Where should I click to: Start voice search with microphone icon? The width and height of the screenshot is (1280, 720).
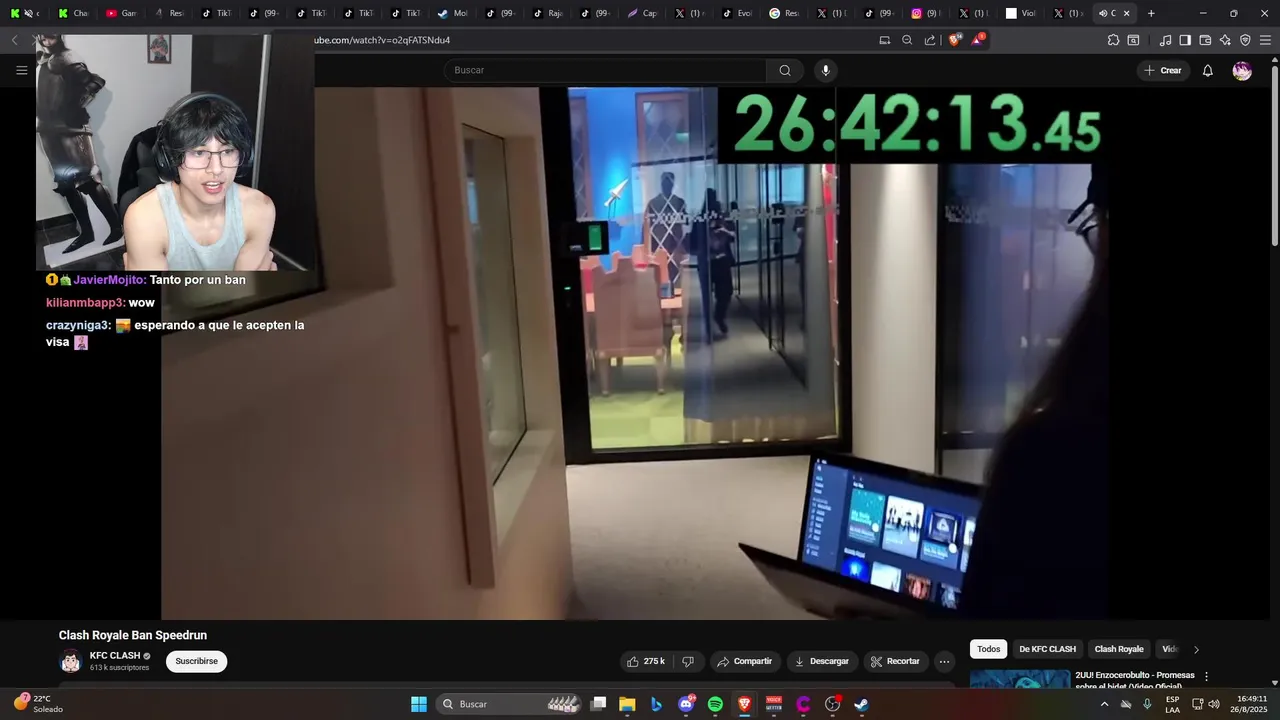click(x=825, y=70)
